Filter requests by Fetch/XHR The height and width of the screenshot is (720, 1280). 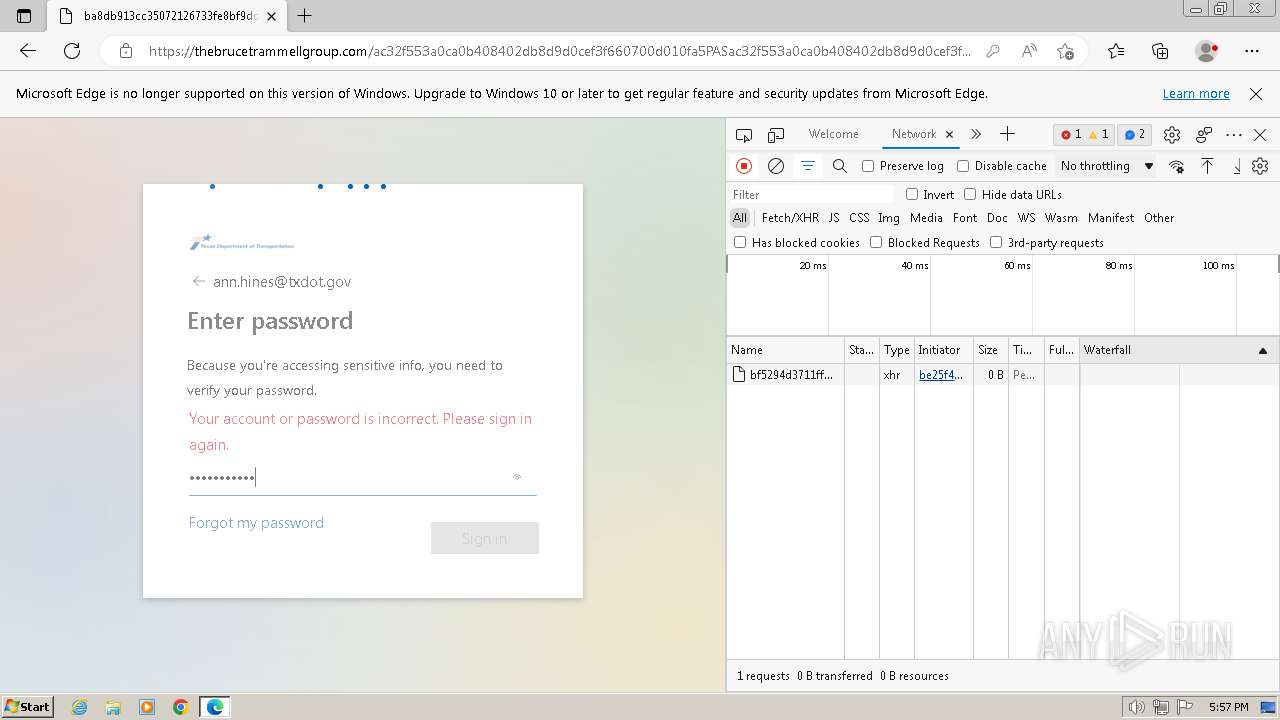coord(790,218)
